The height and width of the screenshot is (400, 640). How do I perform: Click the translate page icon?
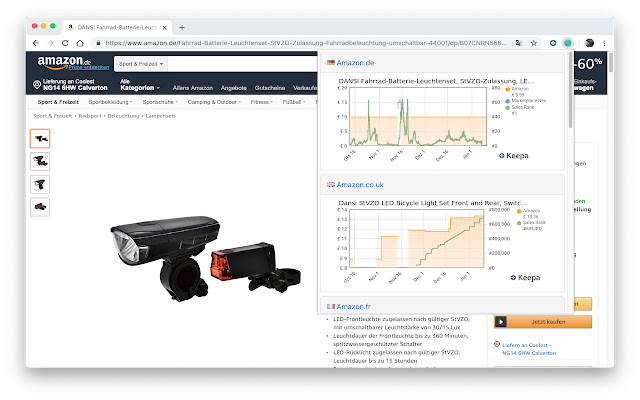point(519,43)
